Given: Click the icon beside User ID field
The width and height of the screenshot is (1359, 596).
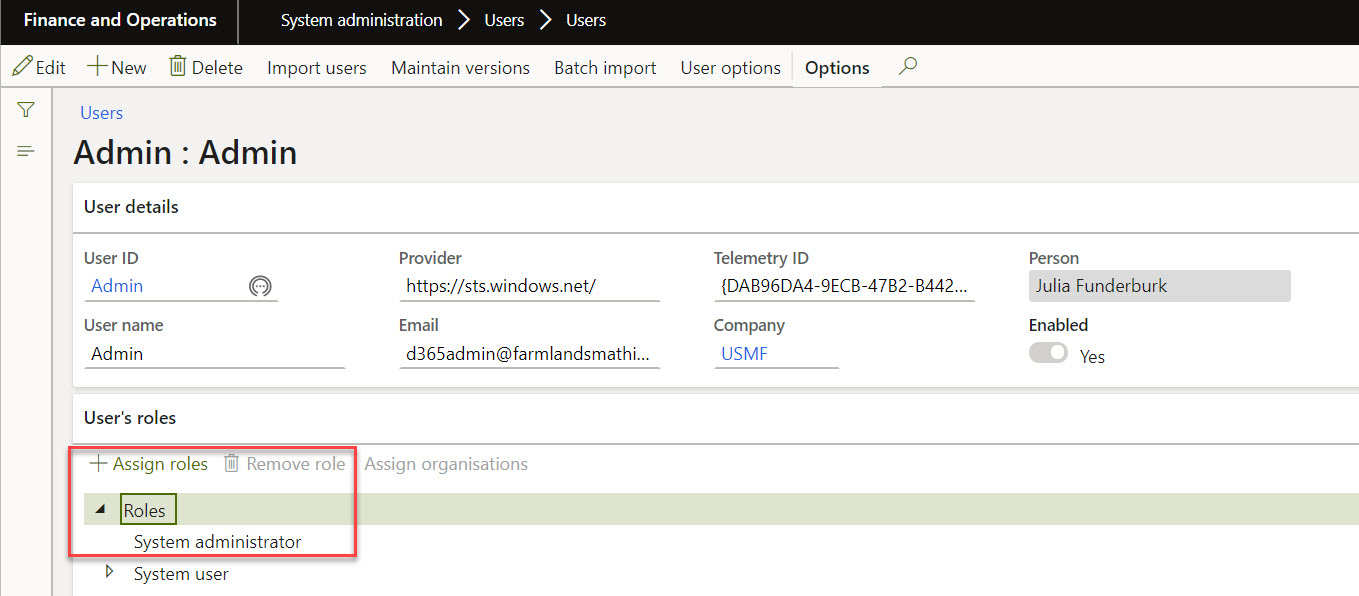Looking at the screenshot, I should pyautogui.click(x=260, y=287).
